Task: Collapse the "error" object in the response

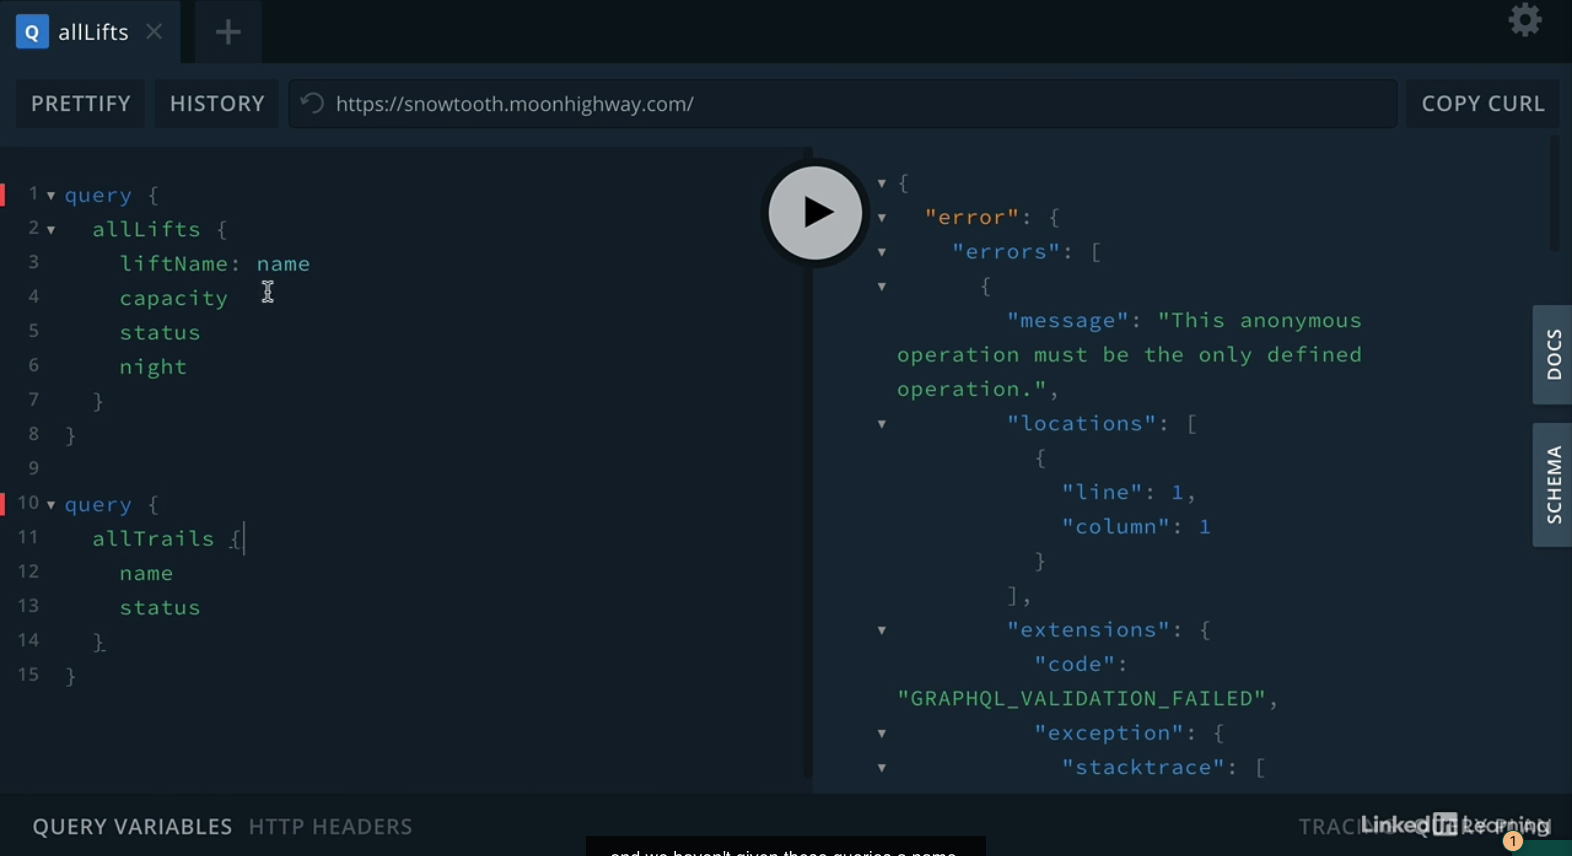Action: [x=882, y=218]
